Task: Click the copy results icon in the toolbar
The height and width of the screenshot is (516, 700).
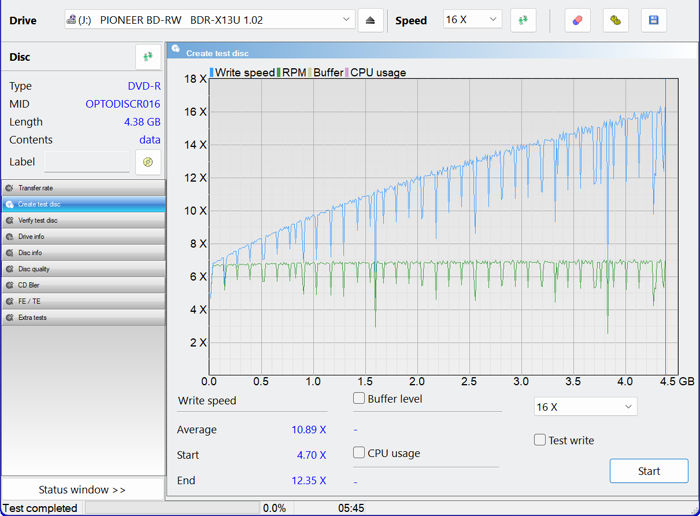Action: 616,20
